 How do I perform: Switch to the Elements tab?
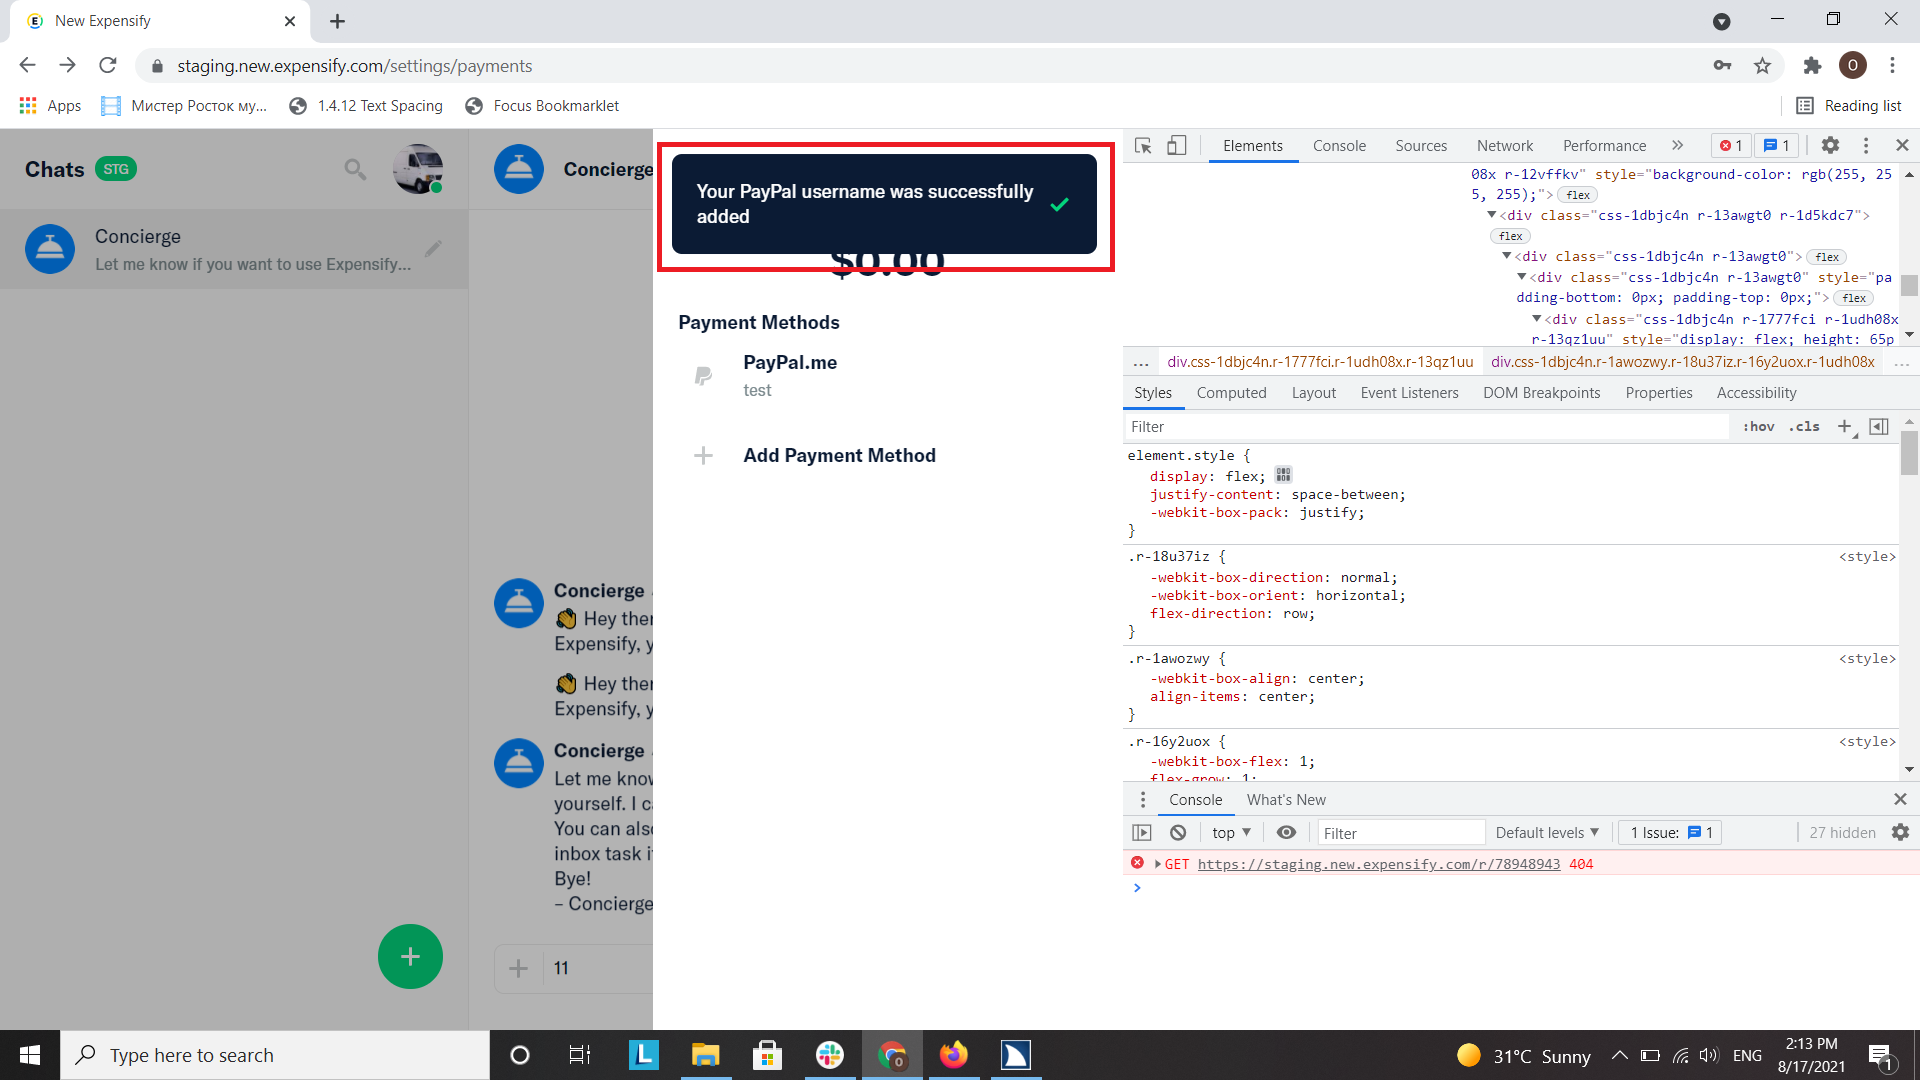coord(1252,146)
